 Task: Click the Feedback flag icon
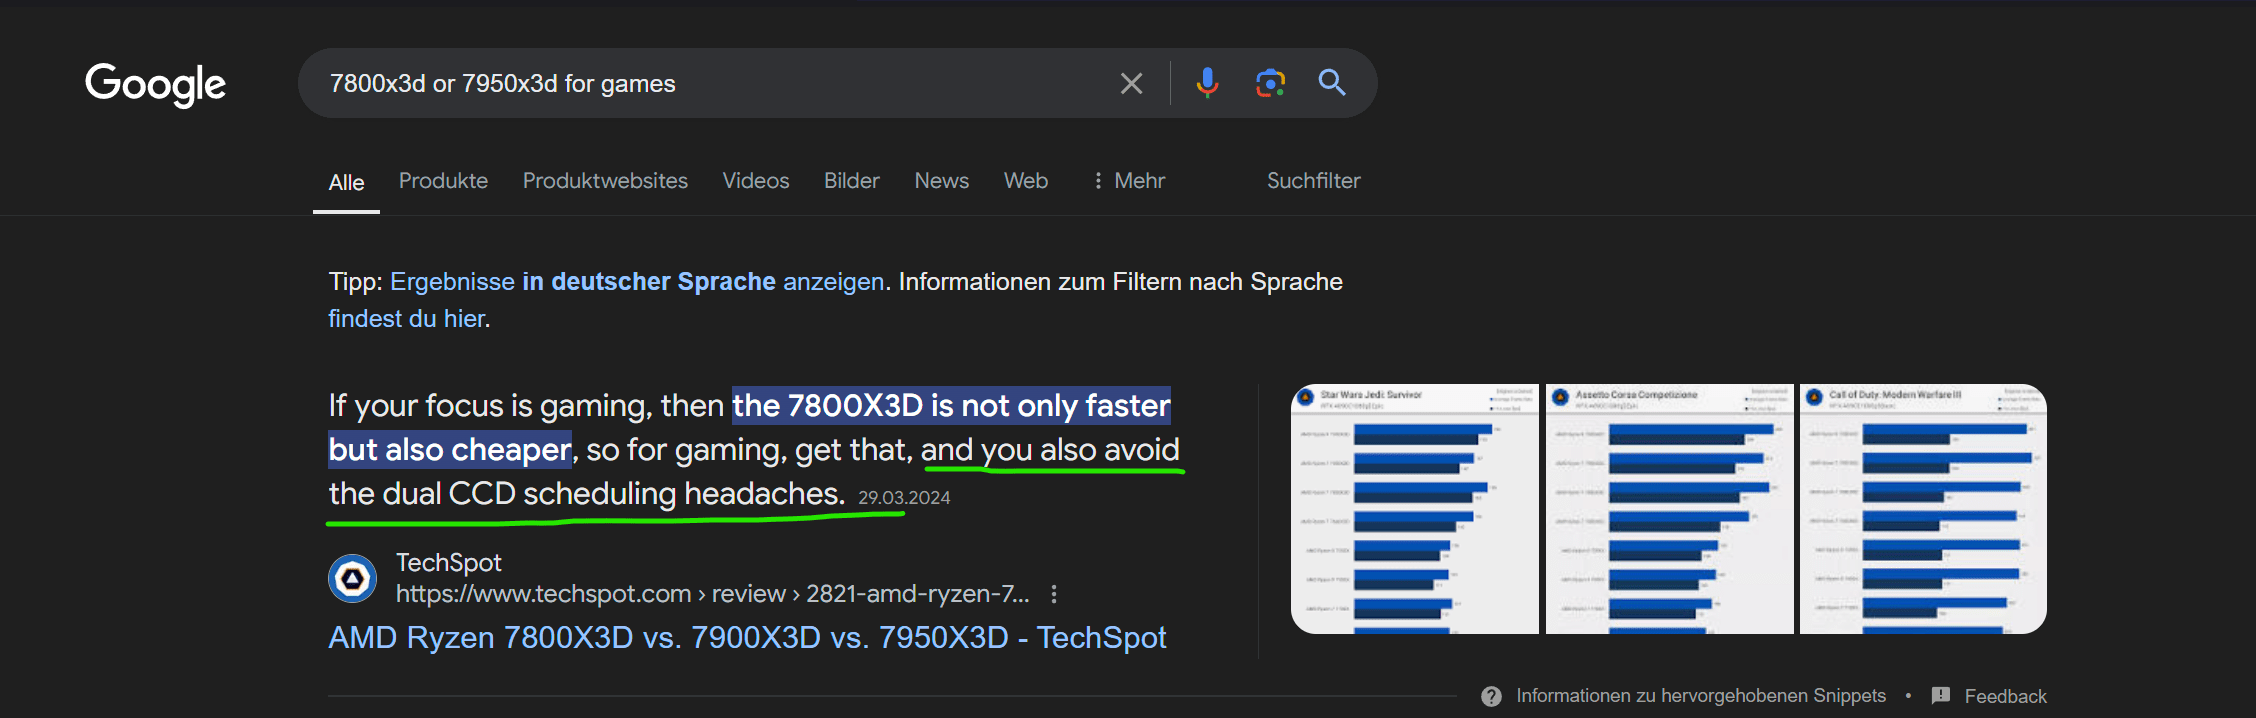1941,696
